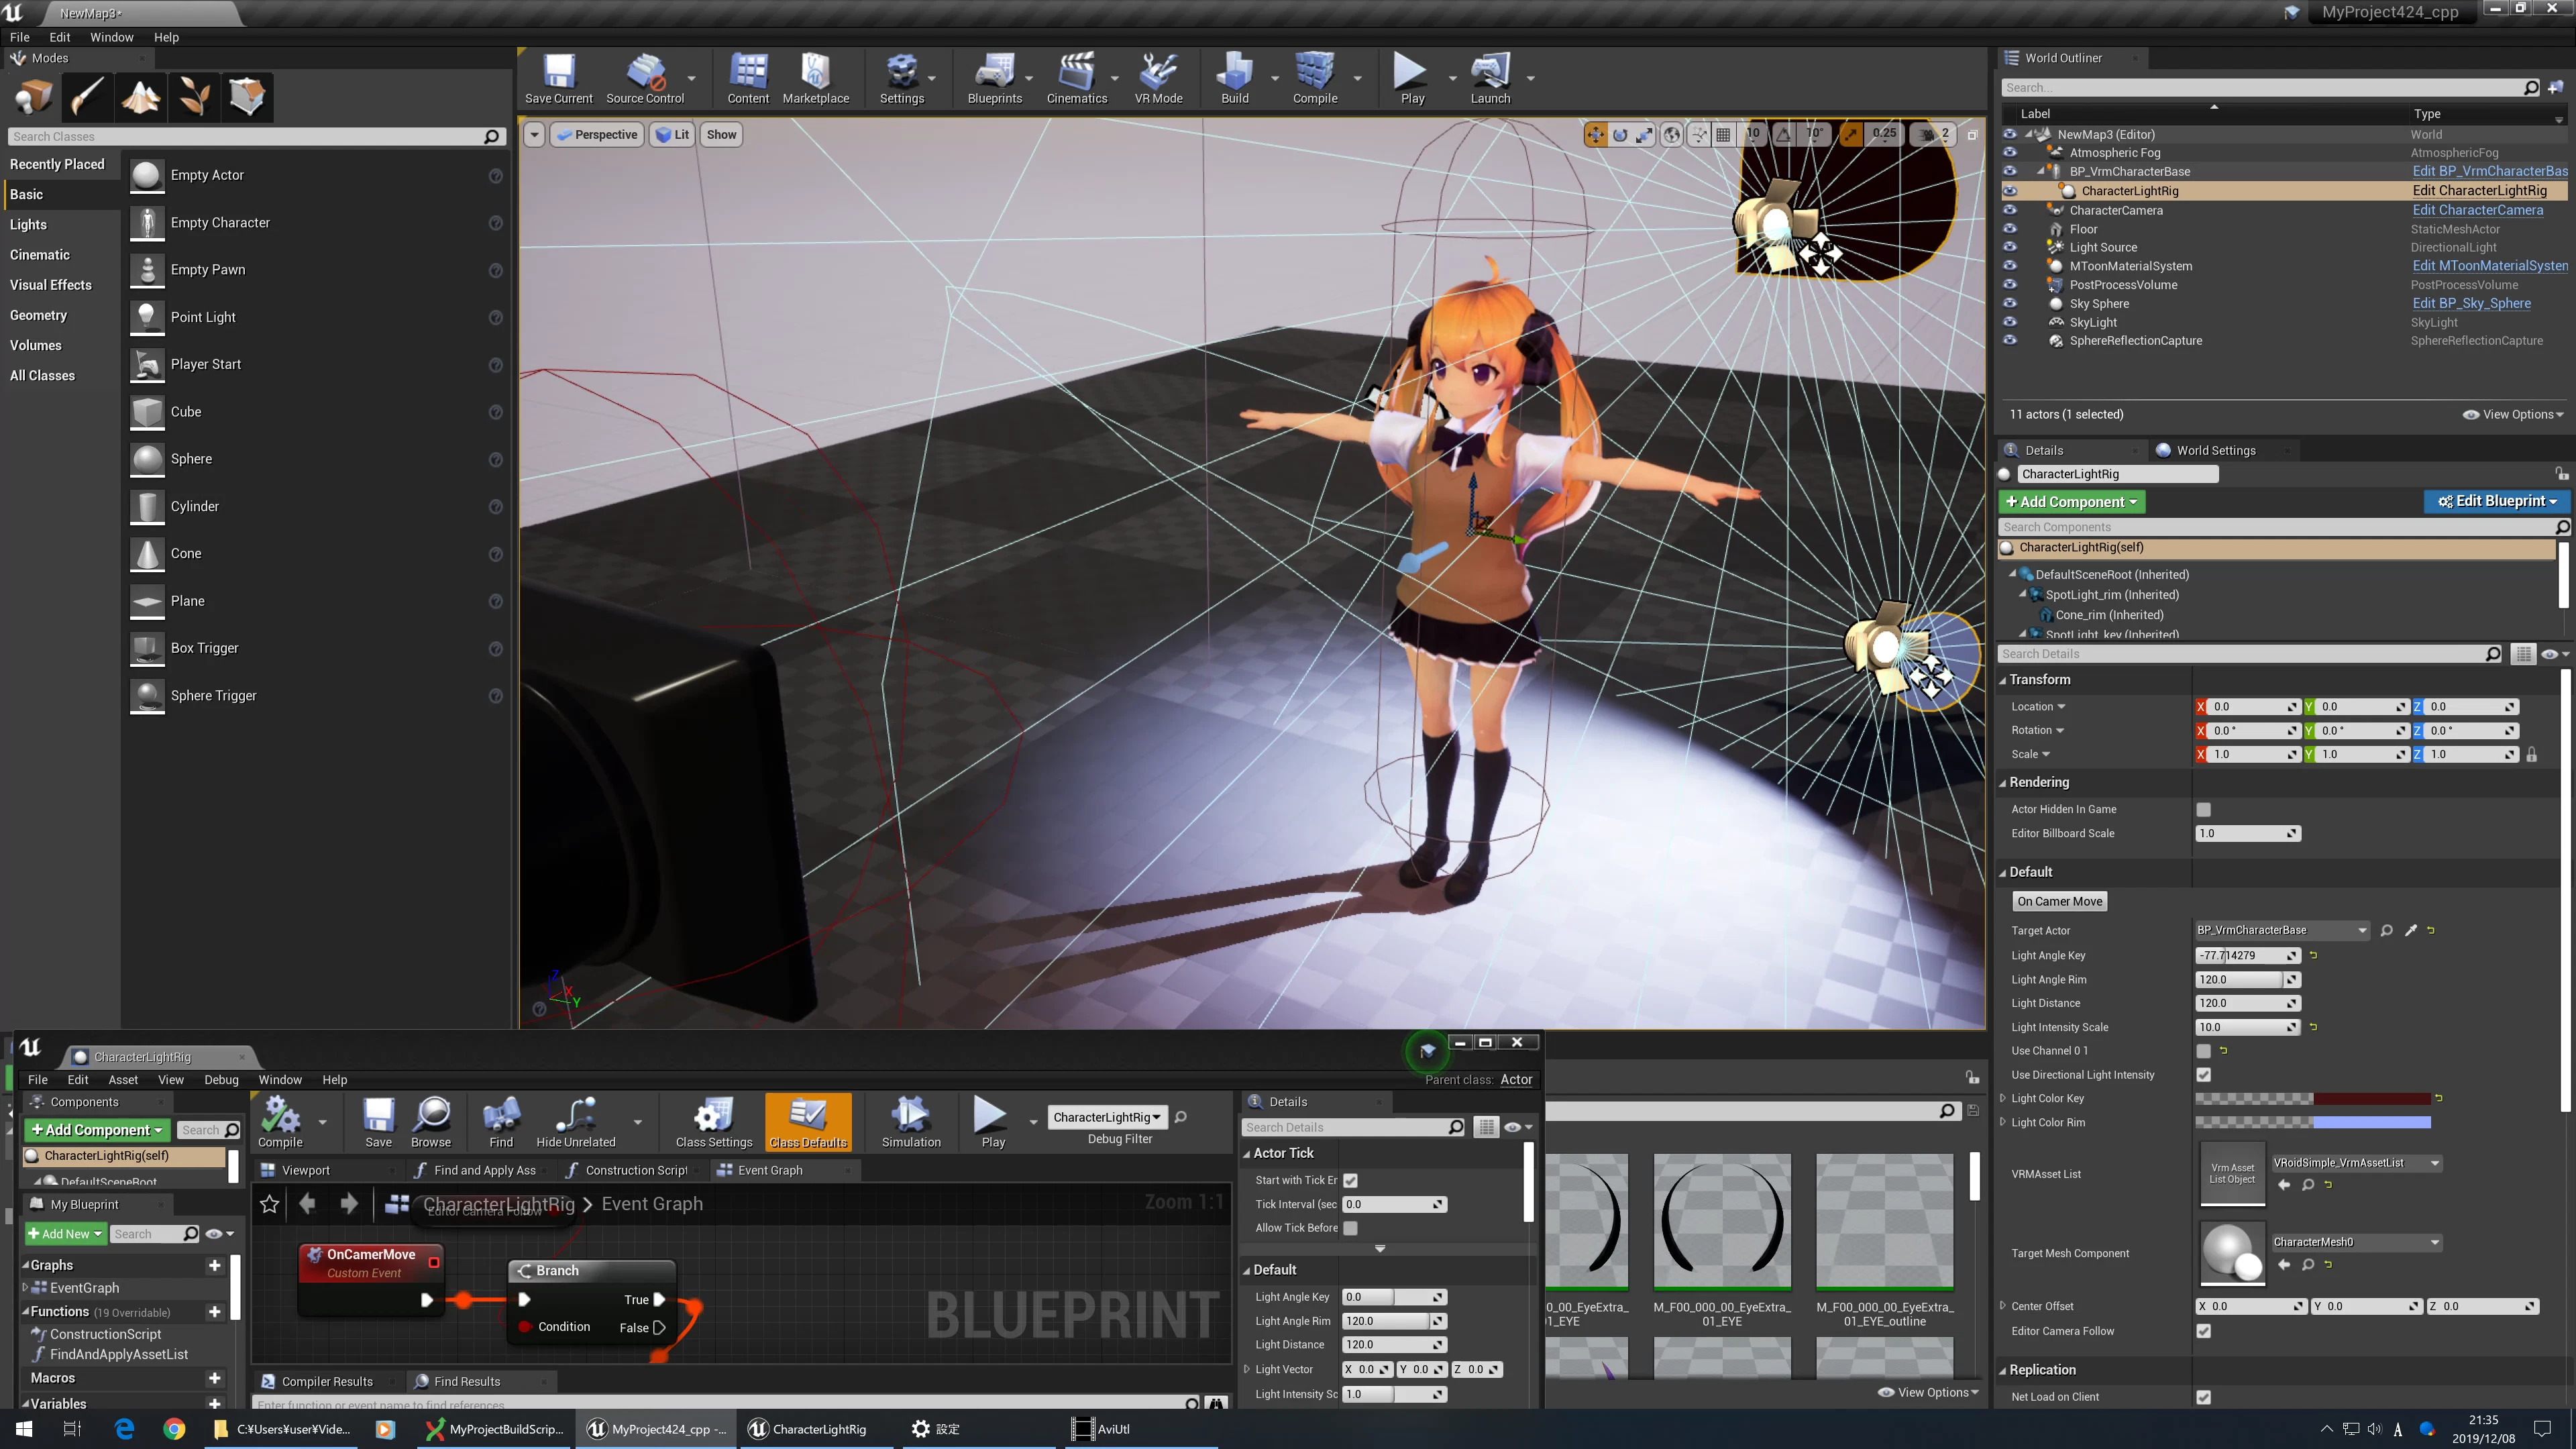The width and height of the screenshot is (2576, 1449).
Task: Open Simulation in blueprint toolbar
Action: [911, 1122]
